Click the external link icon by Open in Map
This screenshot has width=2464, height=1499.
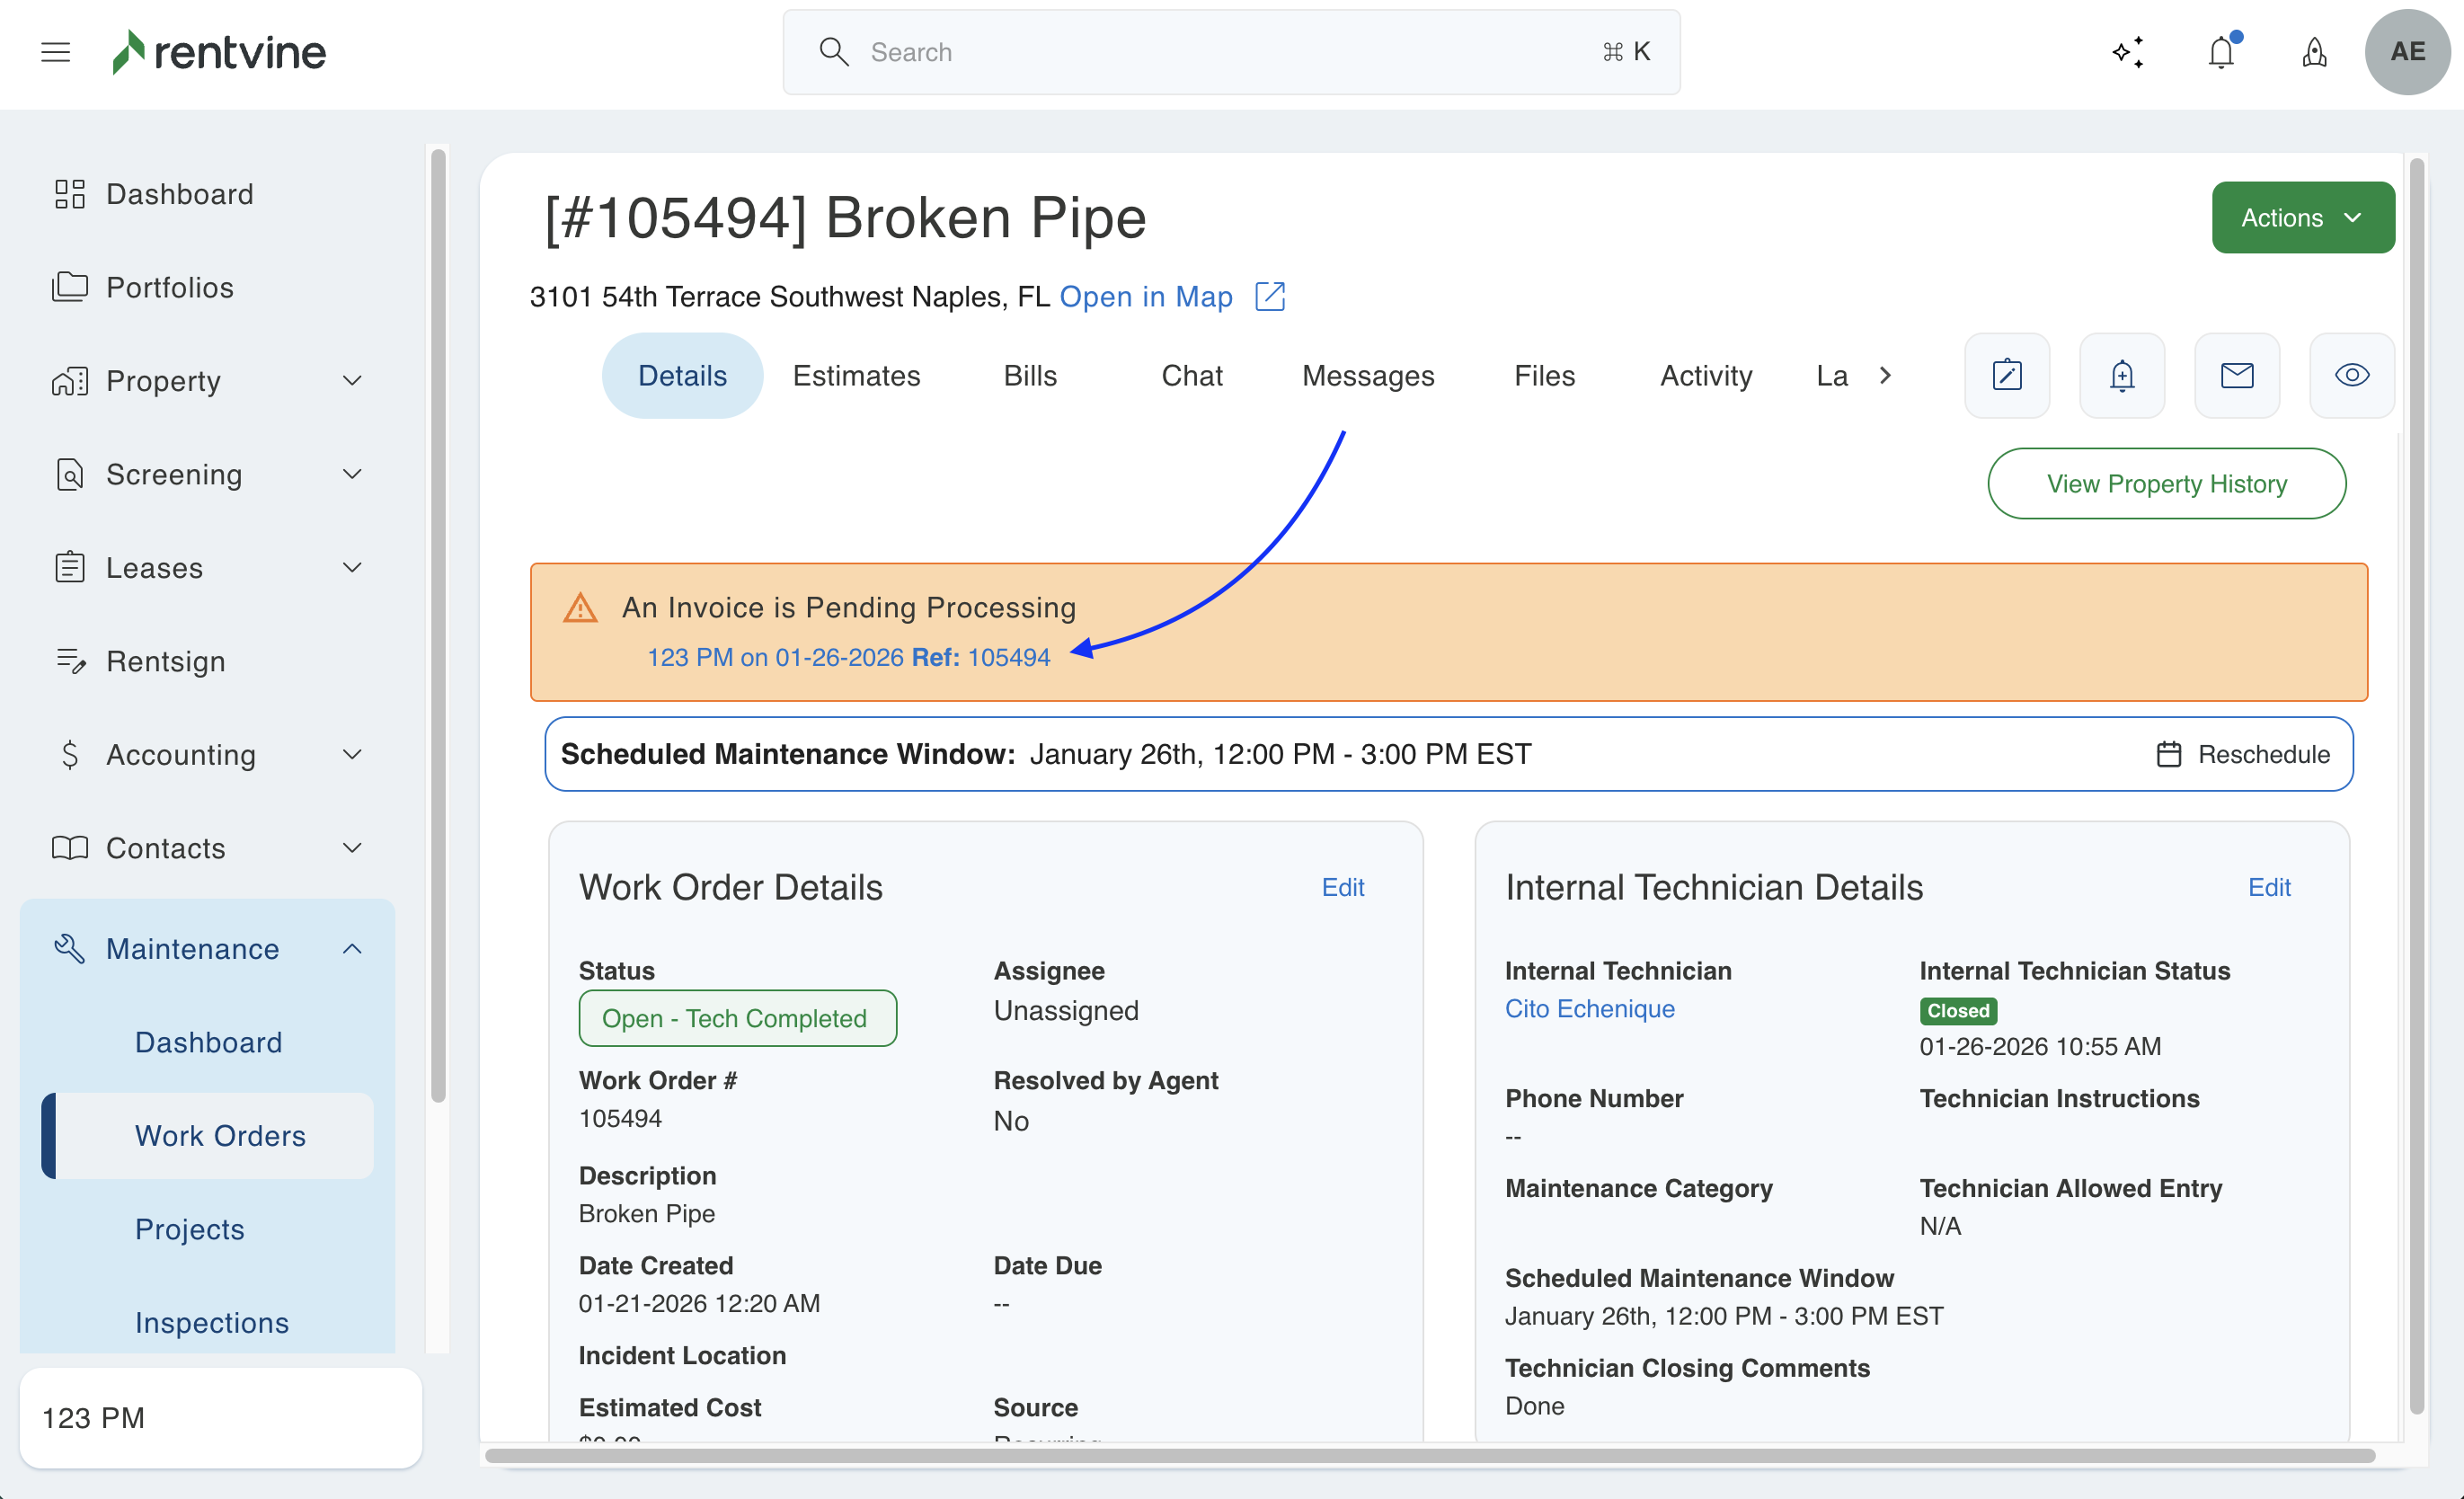point(1270,297)
